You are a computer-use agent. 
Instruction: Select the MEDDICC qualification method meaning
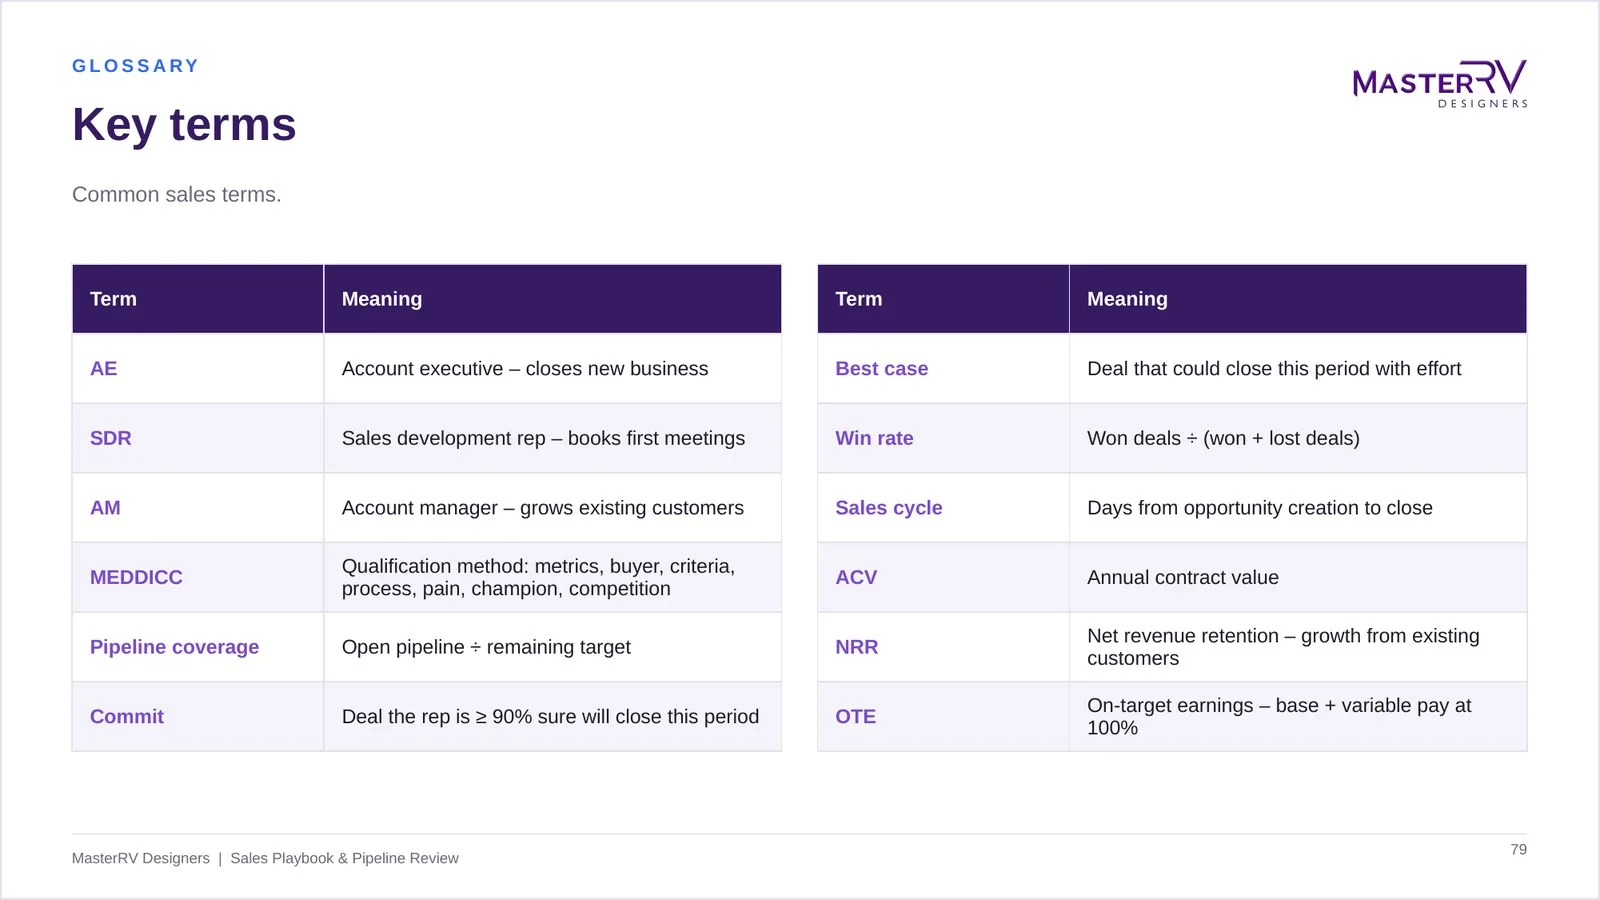pos(539,577)
